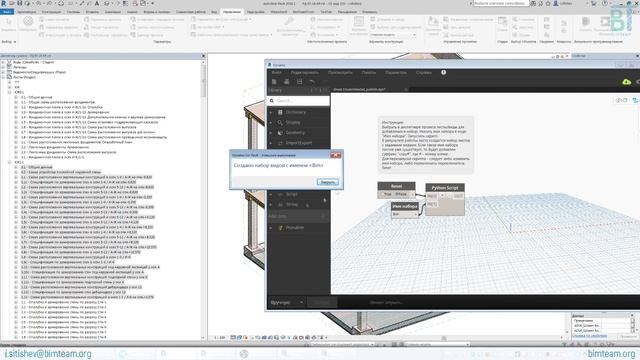
Task: Expand String category in Dynamo library
Action: (271, 204)
